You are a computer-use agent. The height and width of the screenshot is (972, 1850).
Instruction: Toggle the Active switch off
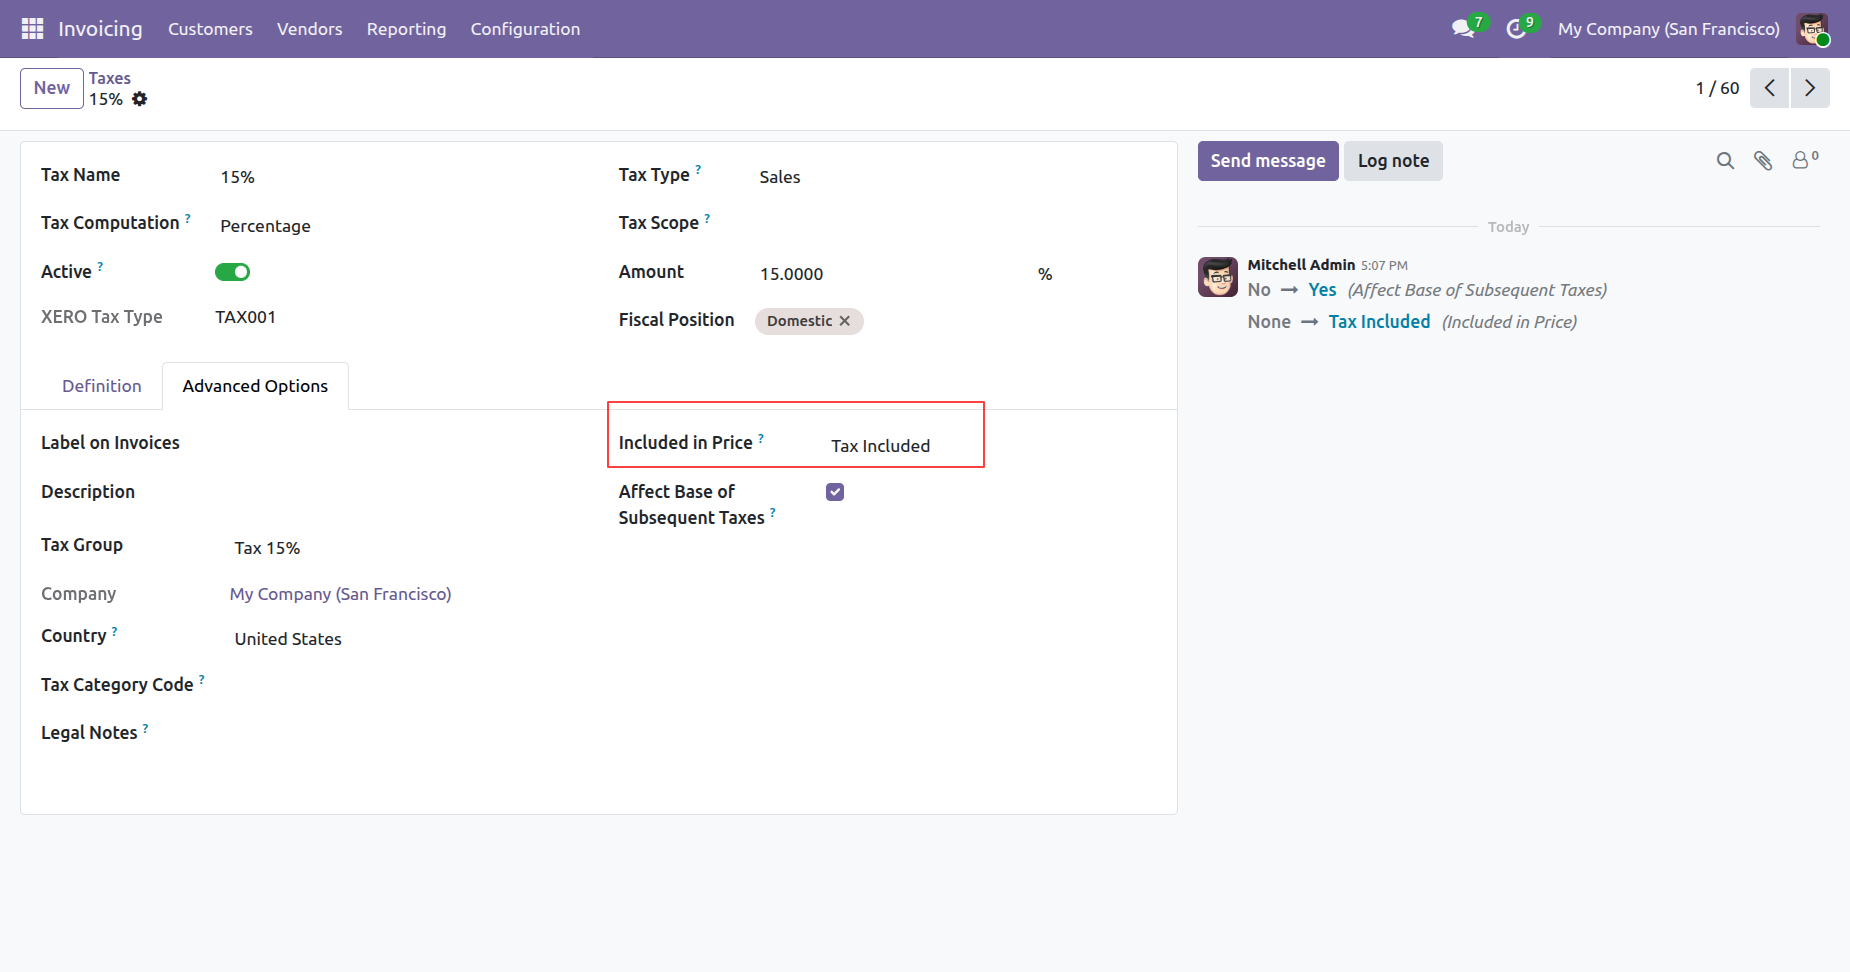[232, 272]
